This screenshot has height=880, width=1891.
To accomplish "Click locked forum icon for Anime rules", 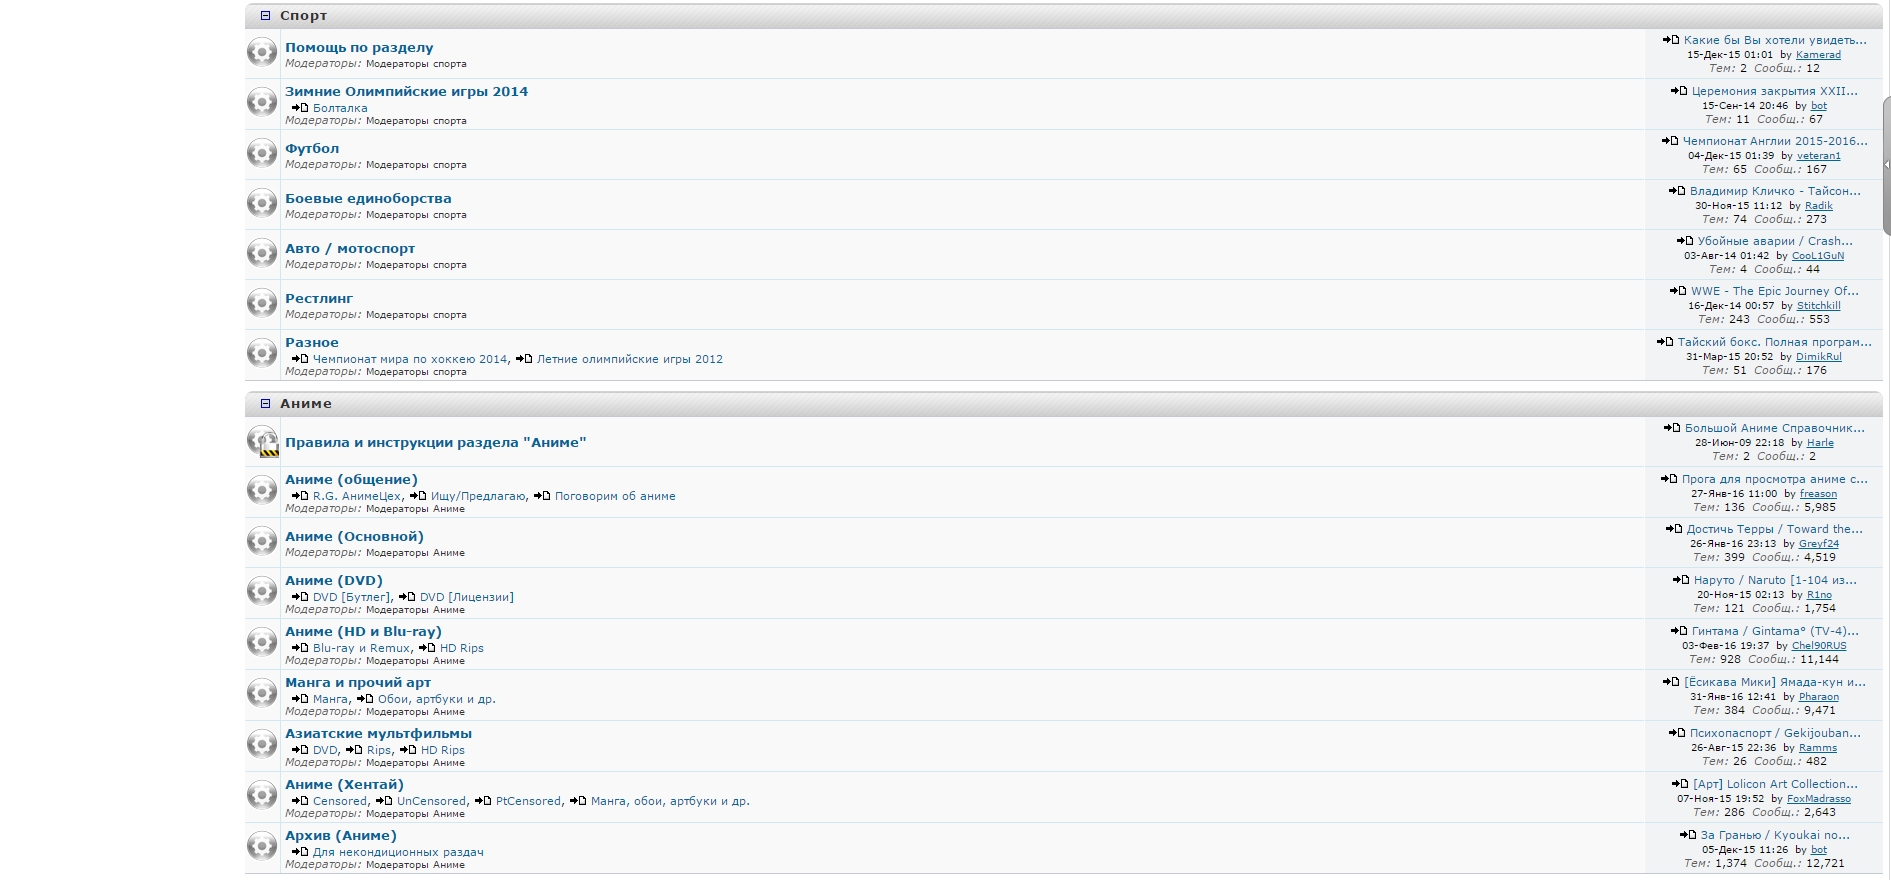I will point(263,442).
